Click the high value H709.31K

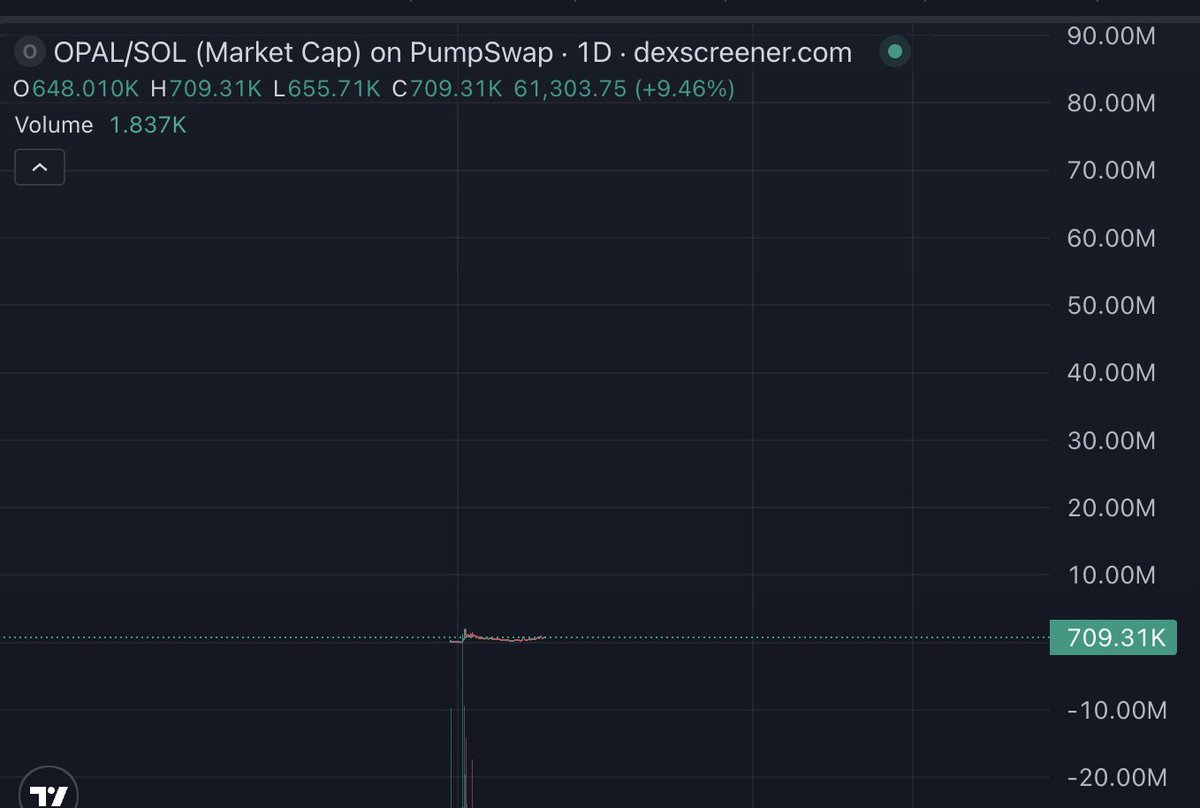click(x=206, y=89)
